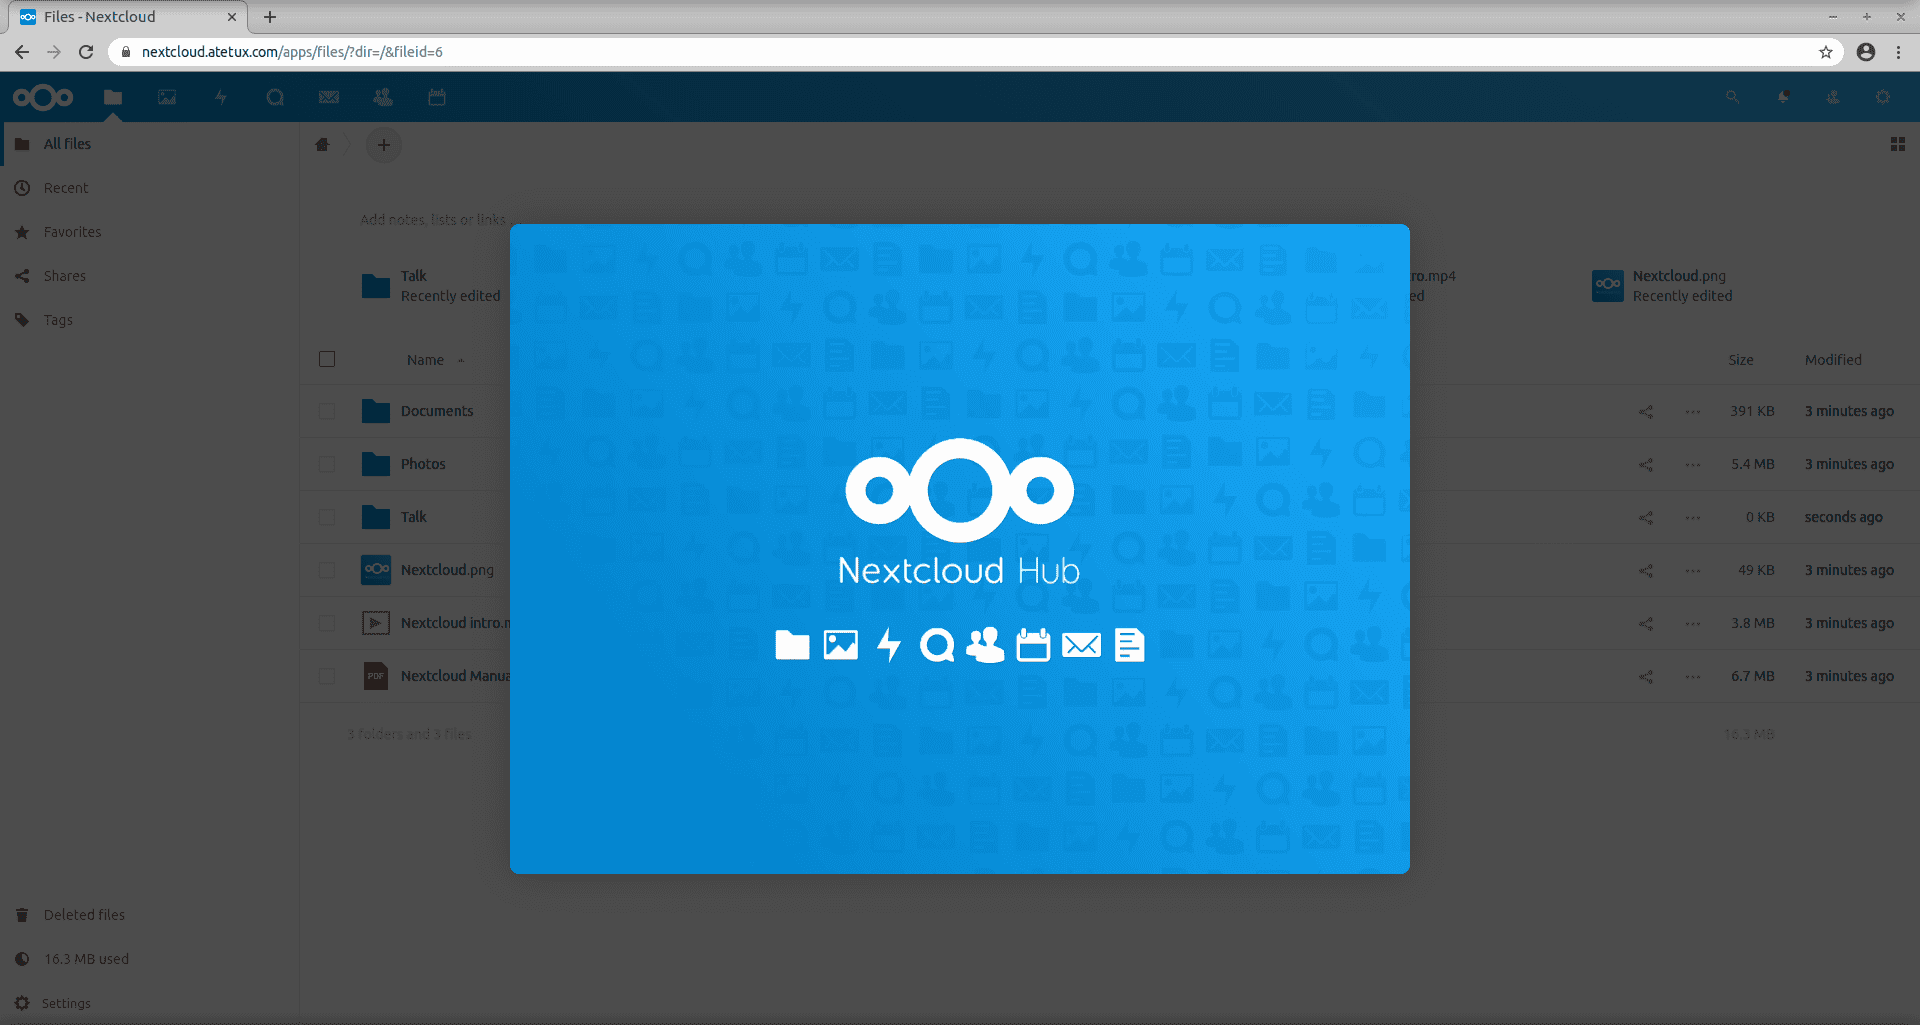The height and width of the screenshot is (1025, 1920).
Task: Open more actions for Nextcloud Manual row
Action: 1693,676
